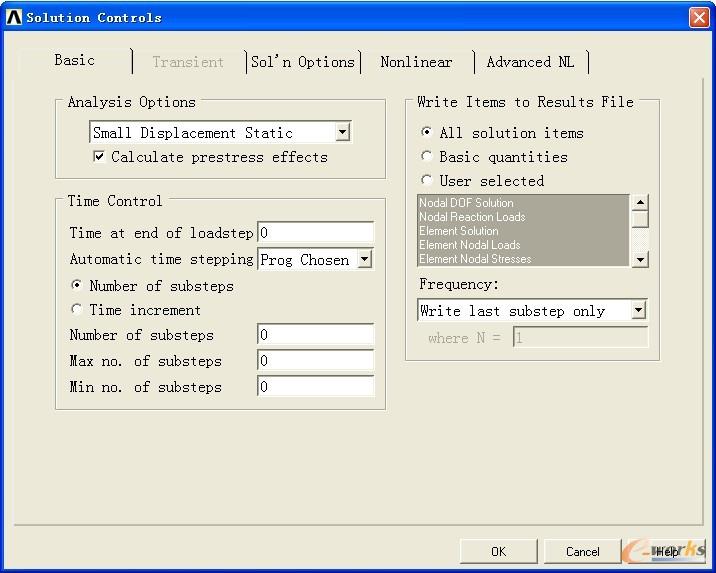Click the ANSYS logo icon in title bar
Viewport: 716px width, 573px height.
point(13,17)
